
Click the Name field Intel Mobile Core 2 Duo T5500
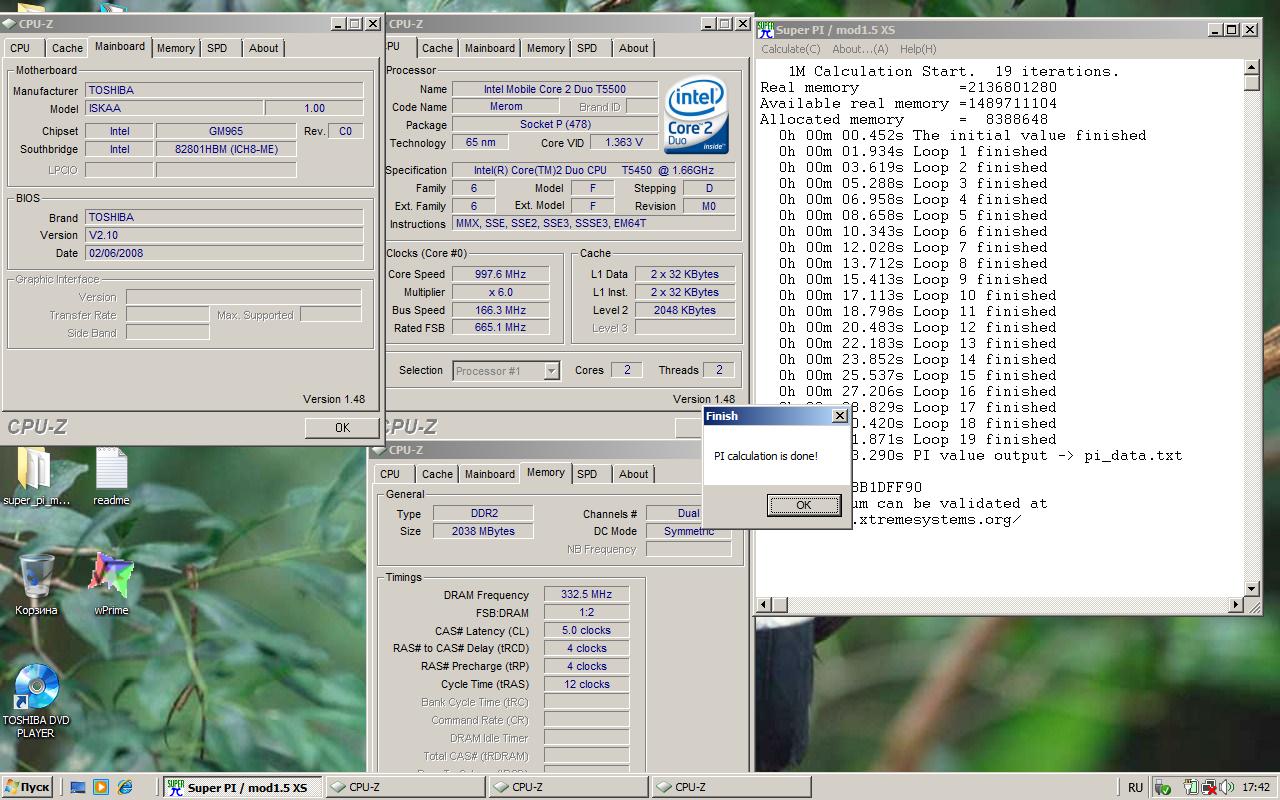click(555, 89)
